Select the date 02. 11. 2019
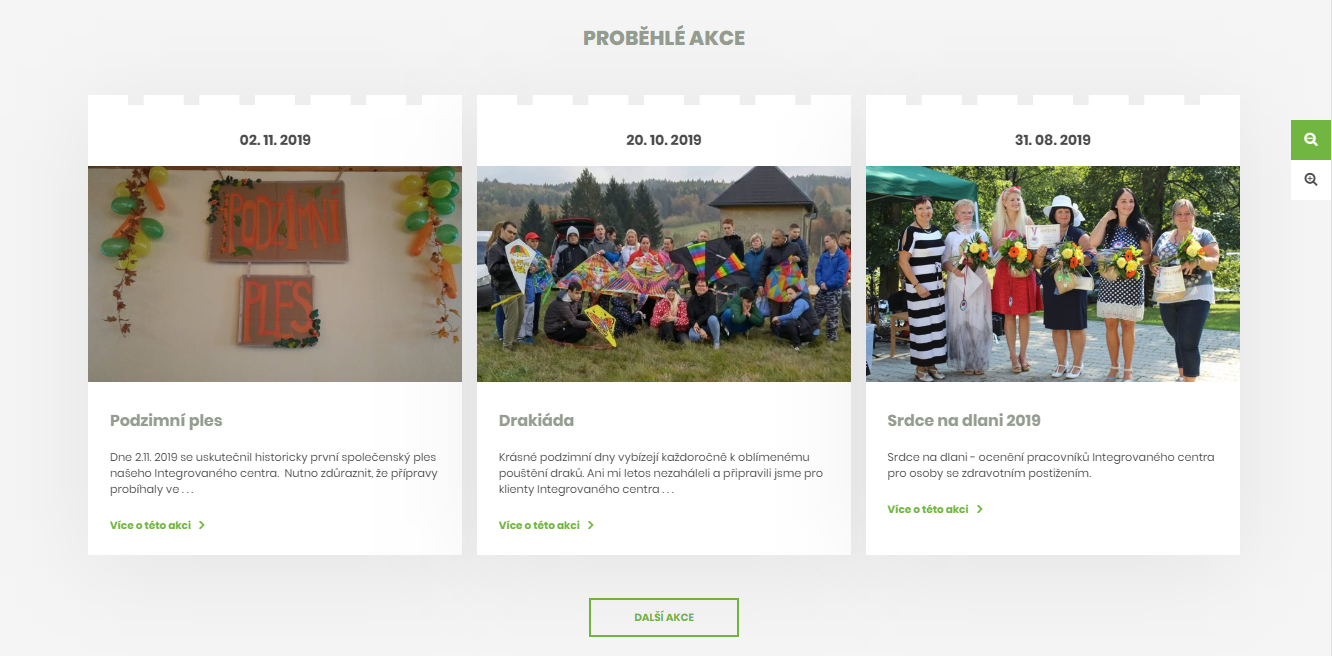Screen dimensions: 1332x656 click(275, 140)
